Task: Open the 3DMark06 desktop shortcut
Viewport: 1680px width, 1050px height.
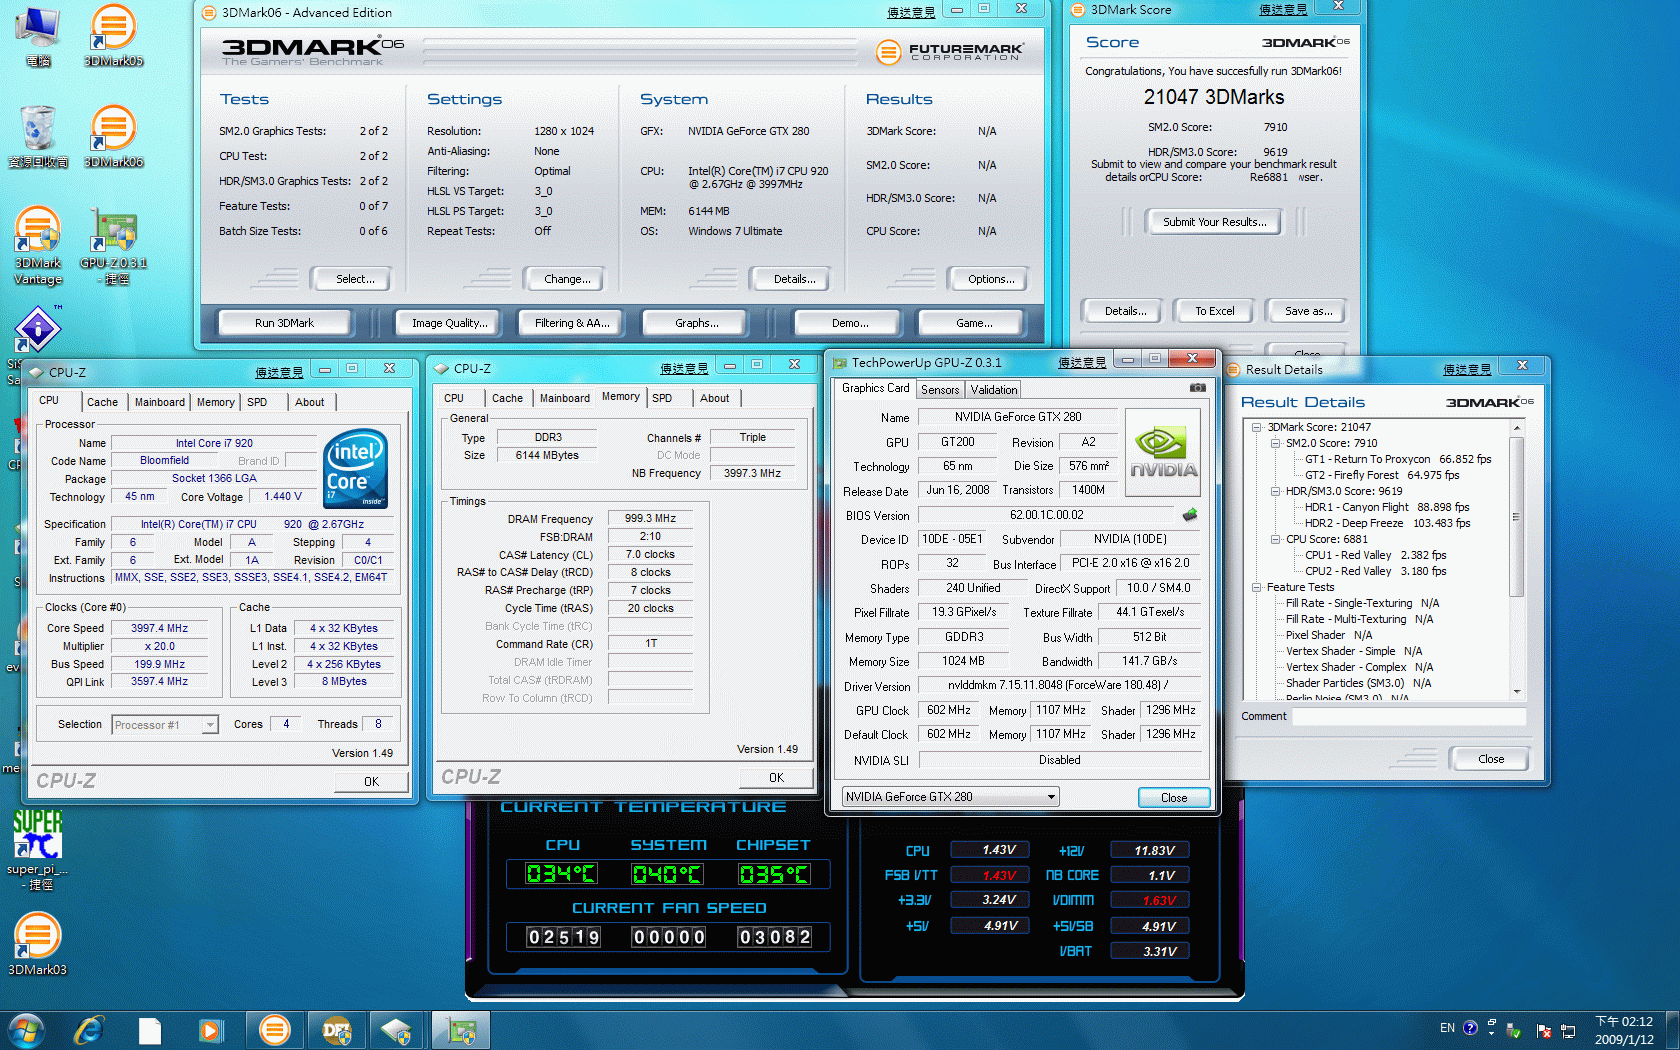Action: [113, 136]
